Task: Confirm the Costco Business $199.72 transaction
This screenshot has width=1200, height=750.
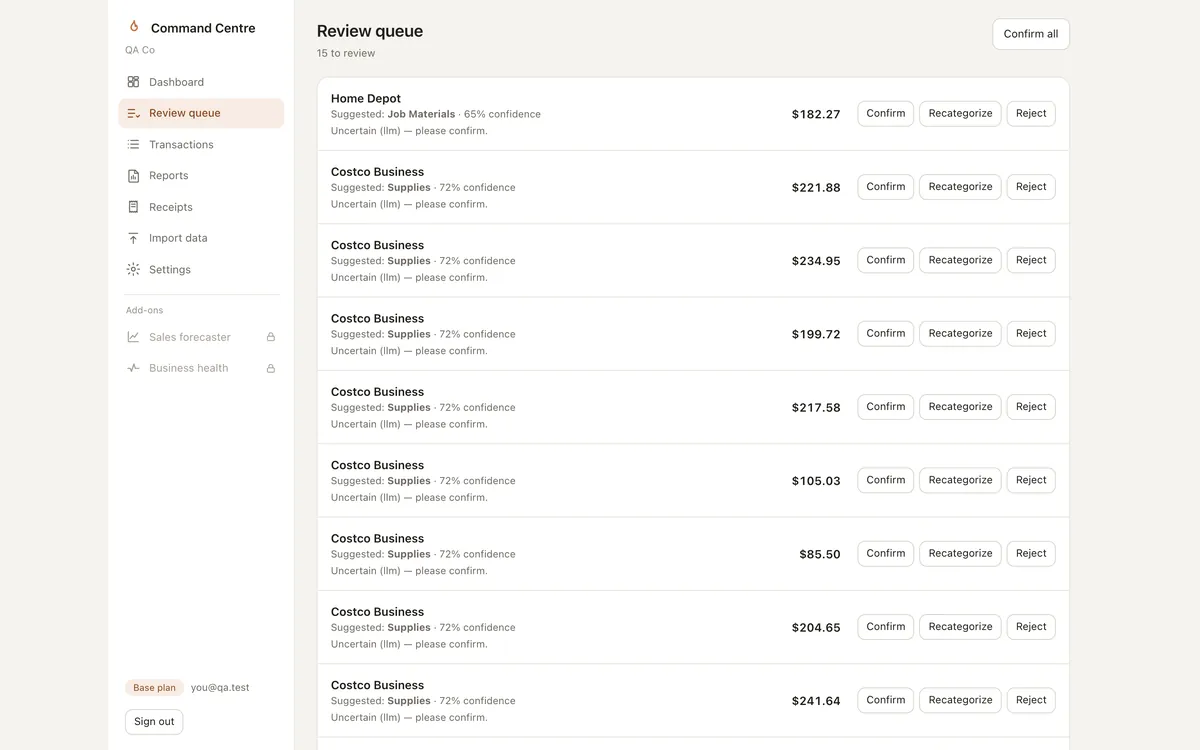Action: click(x=886, y=334)
